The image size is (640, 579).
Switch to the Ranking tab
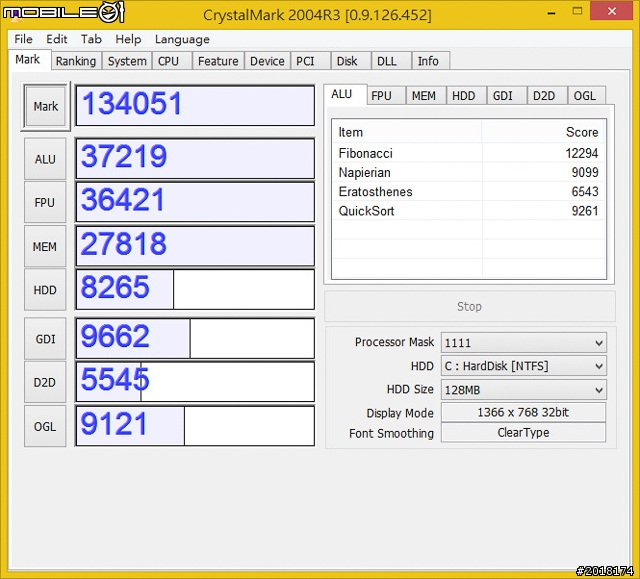[76, 61]
